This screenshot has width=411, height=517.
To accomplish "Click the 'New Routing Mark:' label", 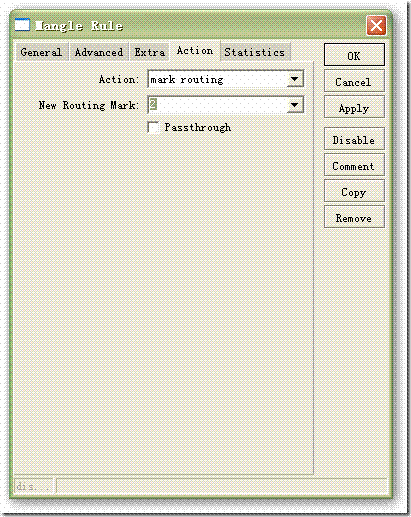I will pos(89,105).
